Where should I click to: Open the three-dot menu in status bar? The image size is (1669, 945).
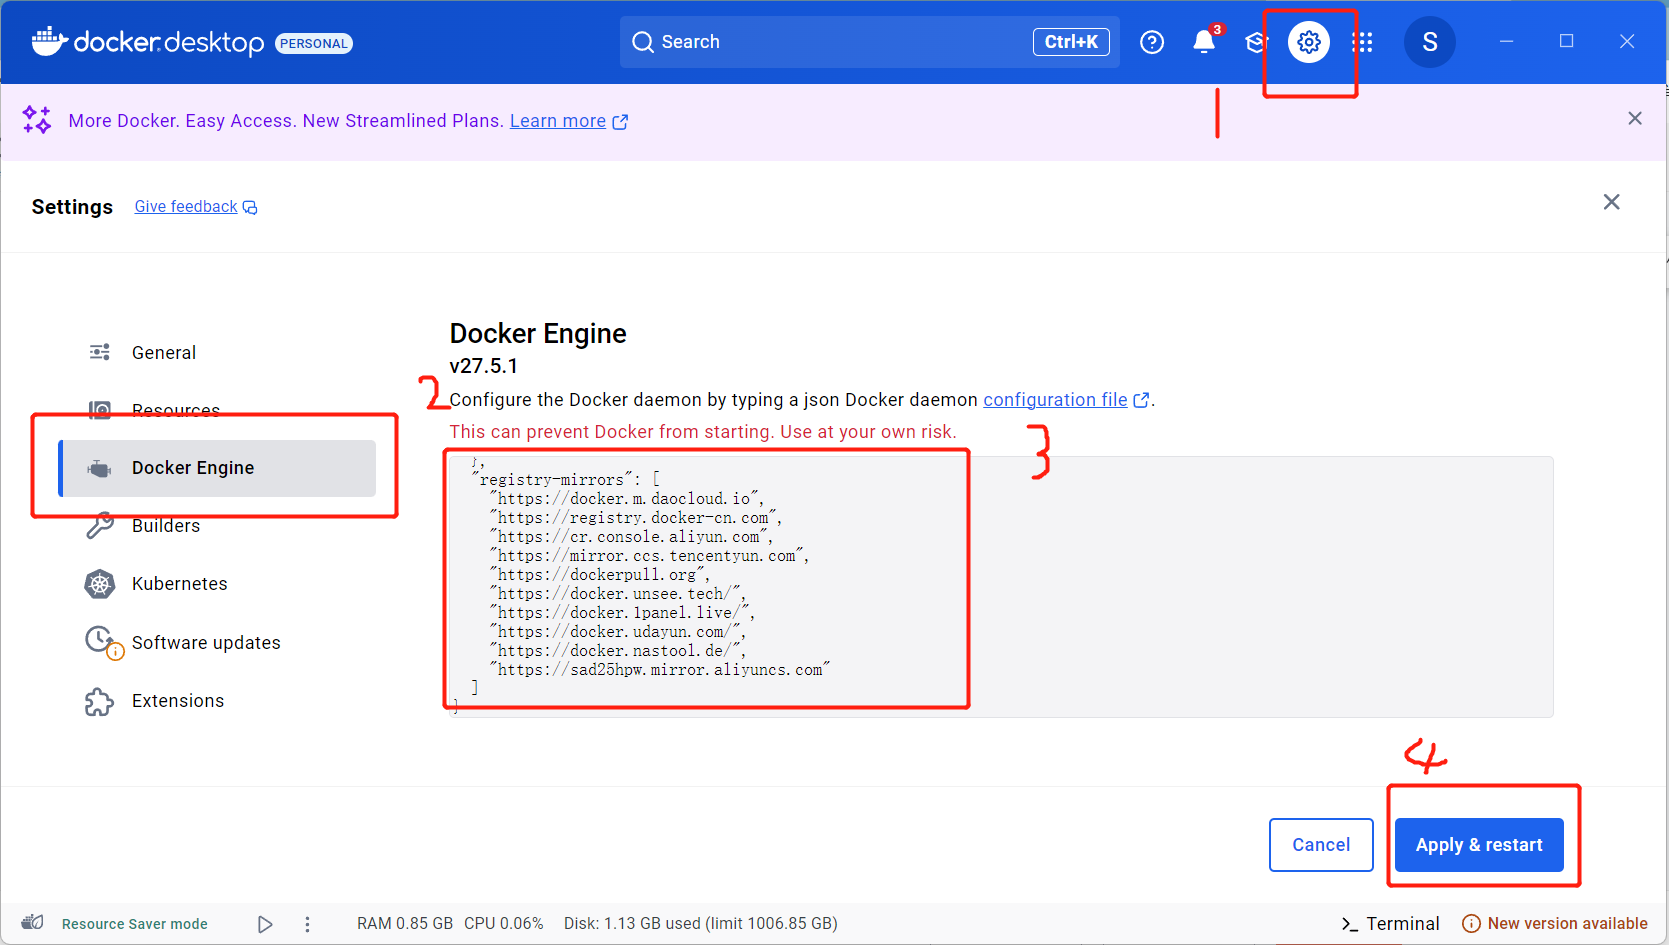point(307,924)
